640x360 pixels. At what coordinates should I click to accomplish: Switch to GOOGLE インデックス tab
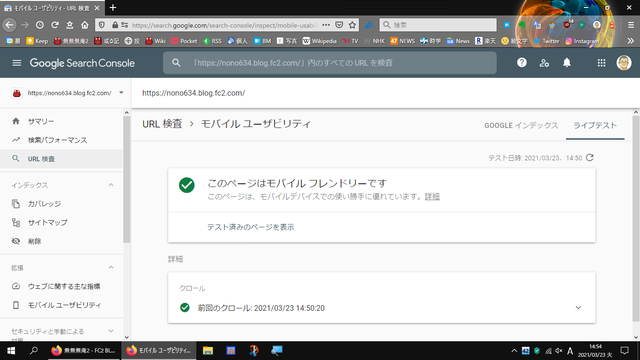pos(521,126)
